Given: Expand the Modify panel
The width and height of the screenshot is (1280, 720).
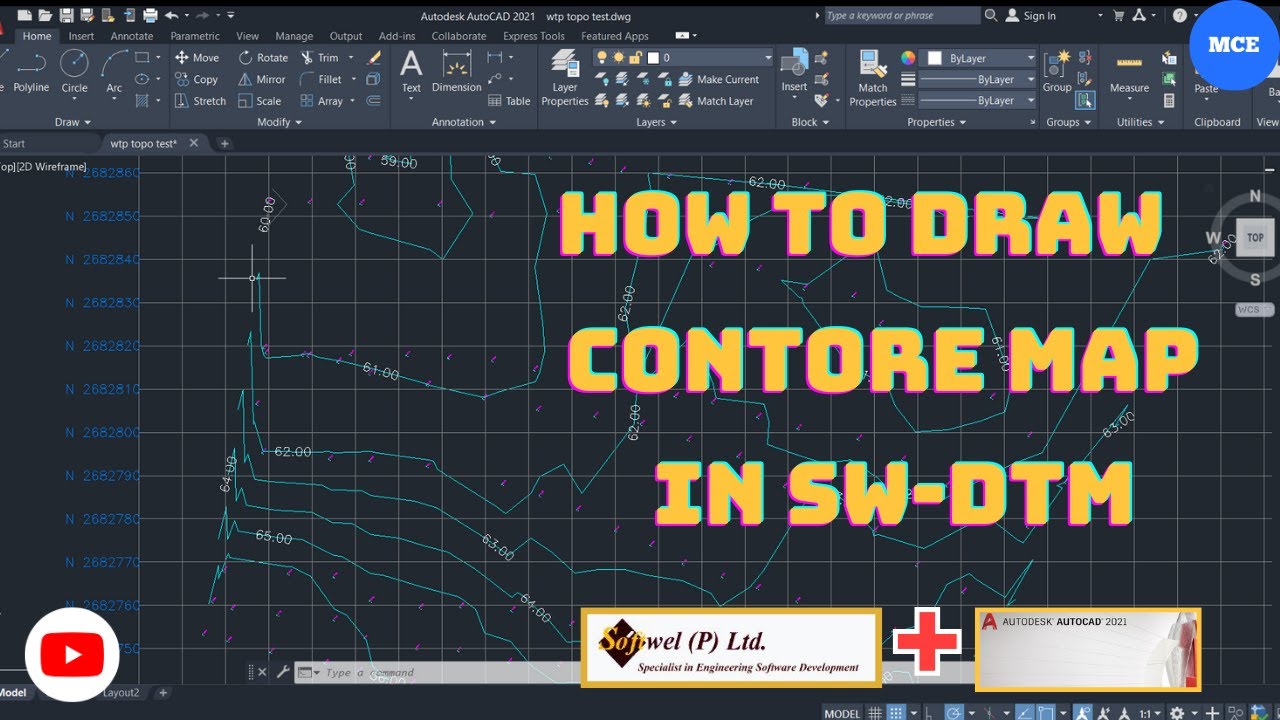Looking at the screenshot, I should click(280, 122).
